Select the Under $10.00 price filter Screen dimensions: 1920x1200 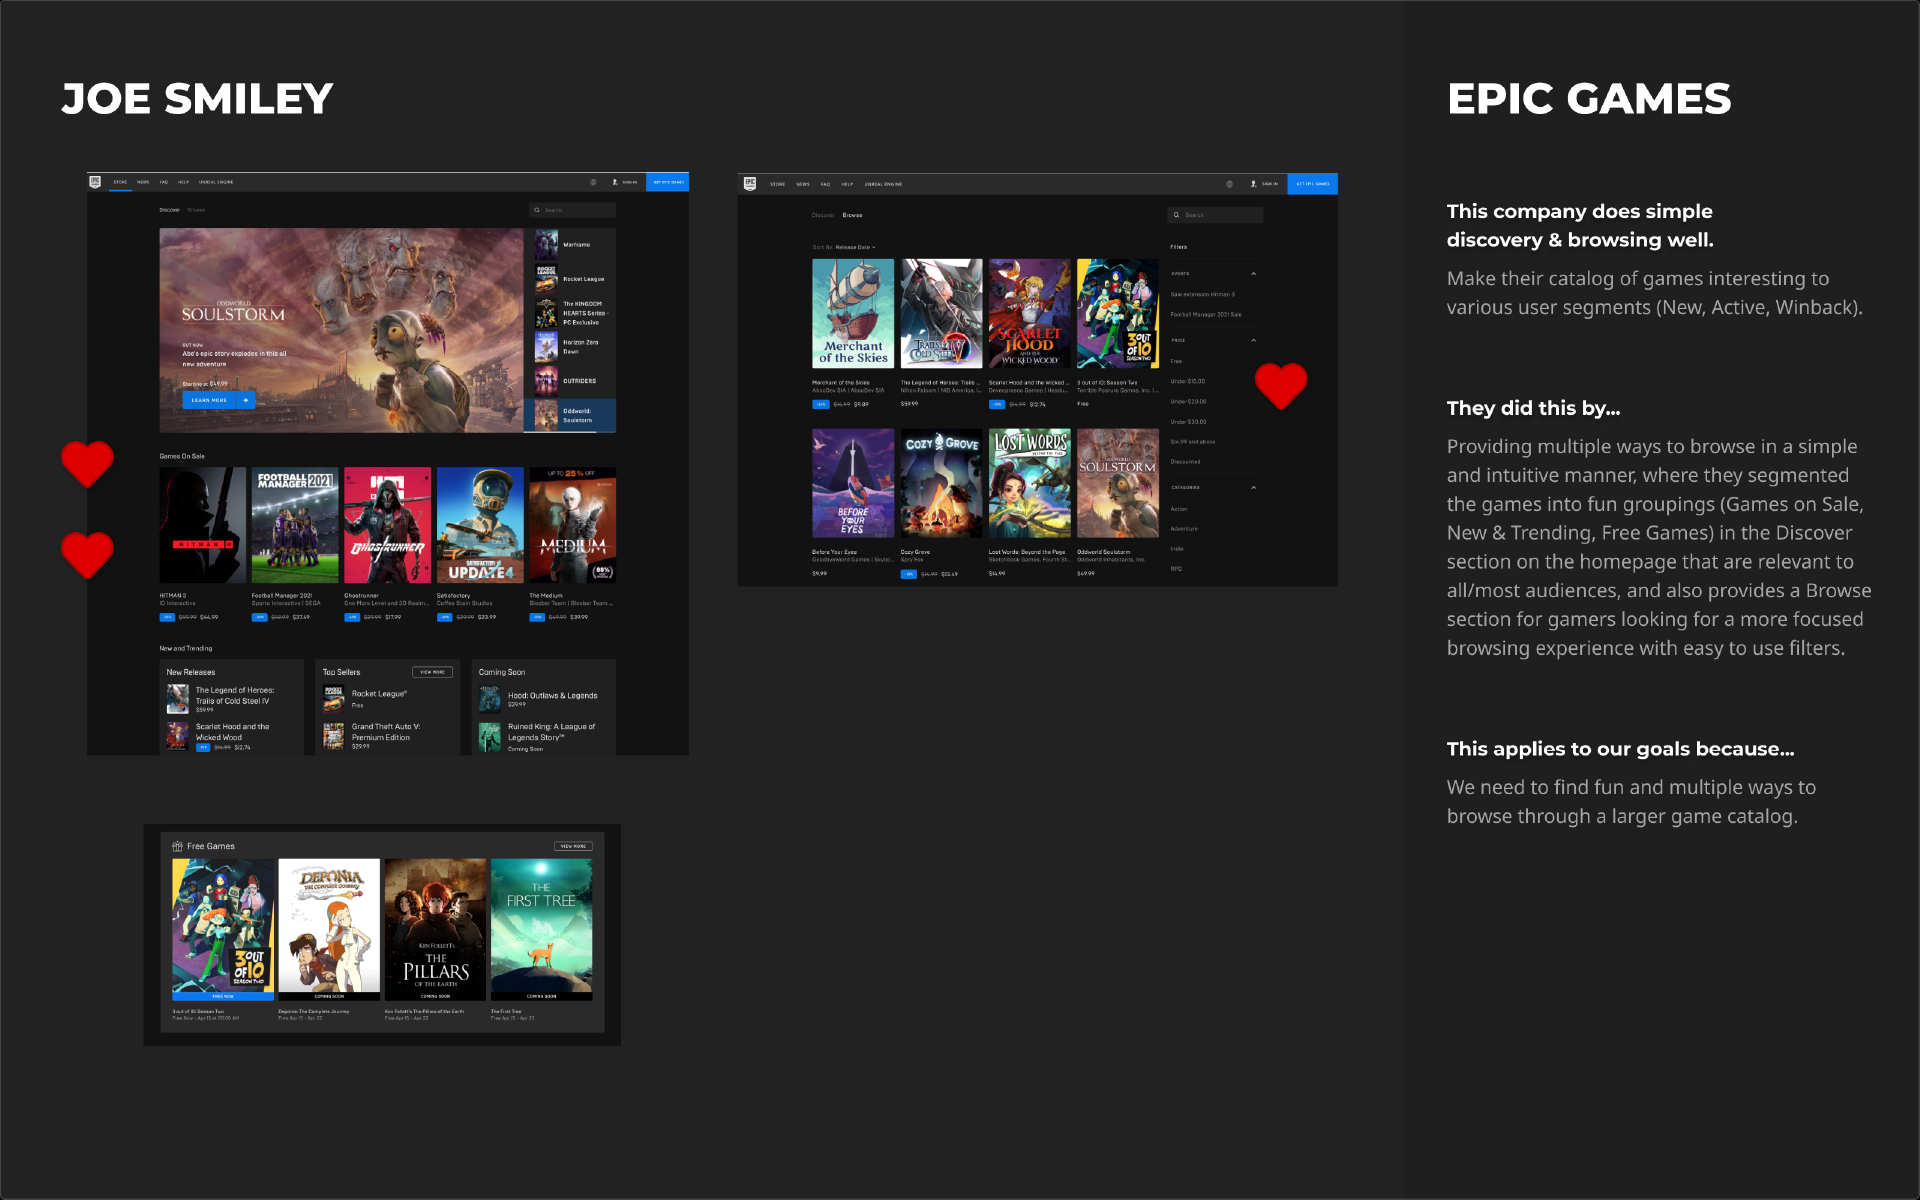1188,381
